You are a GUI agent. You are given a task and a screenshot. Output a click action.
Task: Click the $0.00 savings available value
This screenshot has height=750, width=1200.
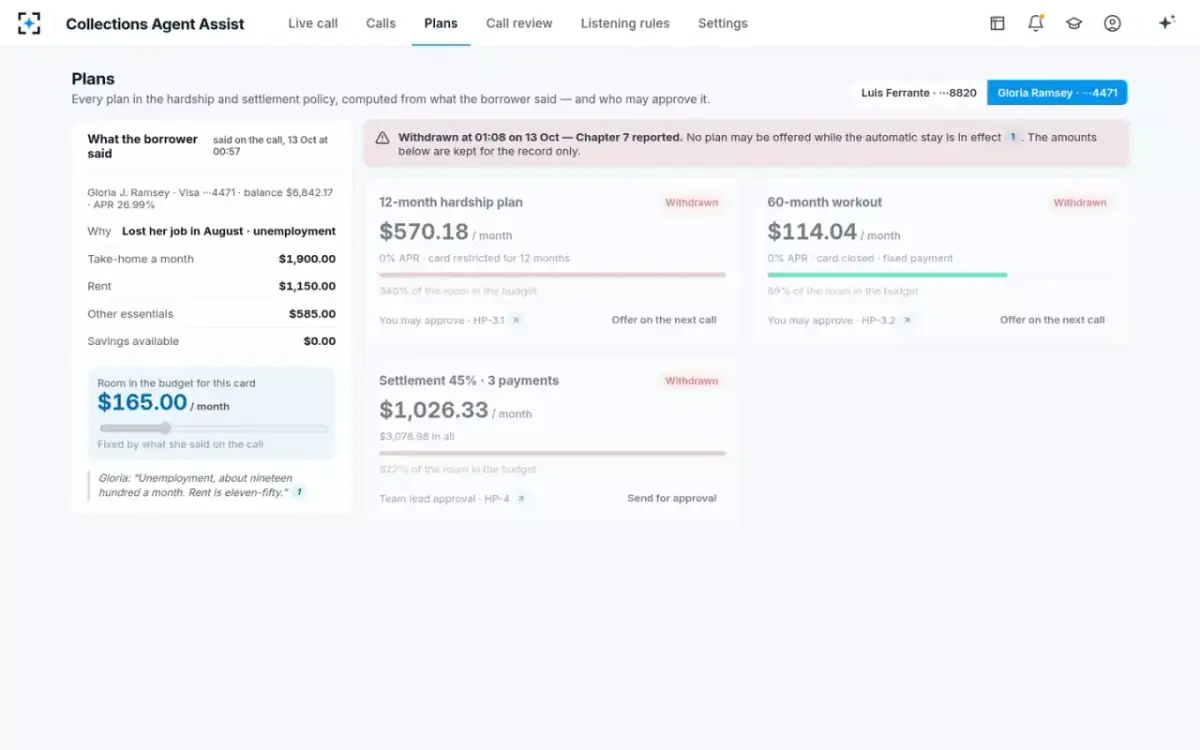coord(320,341)
